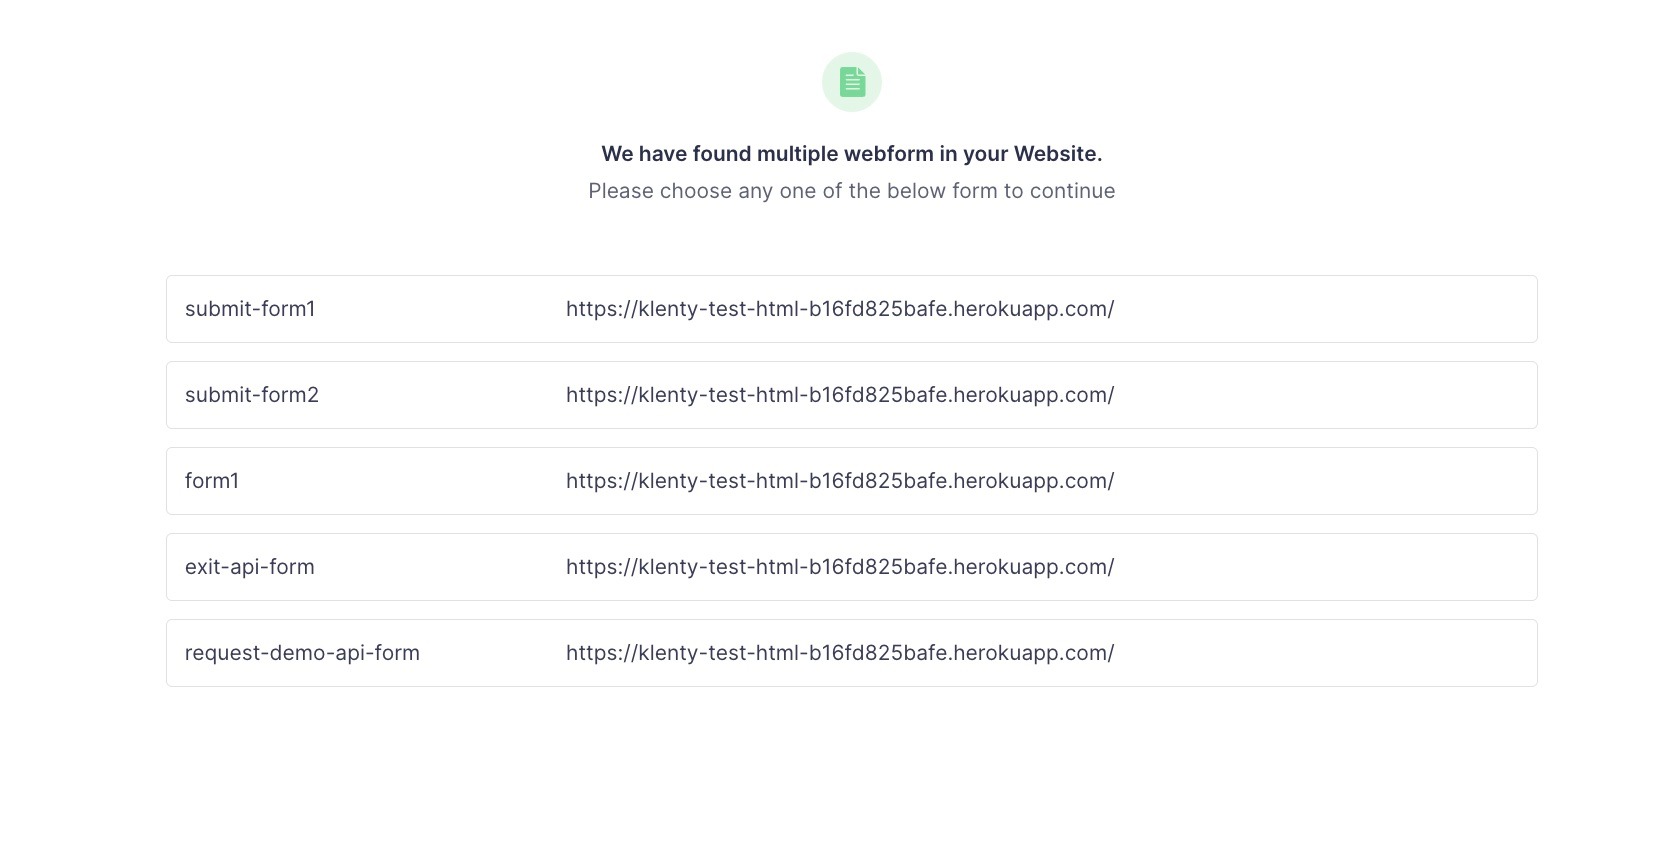The width and height of the screenshot is (1672, 856).
Task: Click the form1 name label
Action: [x=212, y=481]
